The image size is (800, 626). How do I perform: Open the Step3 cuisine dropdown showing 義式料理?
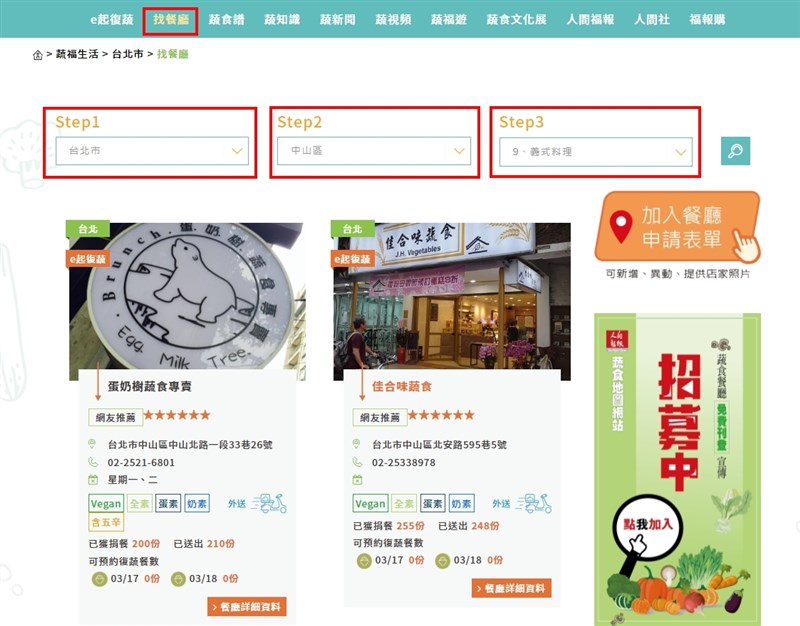click(595, 152)
